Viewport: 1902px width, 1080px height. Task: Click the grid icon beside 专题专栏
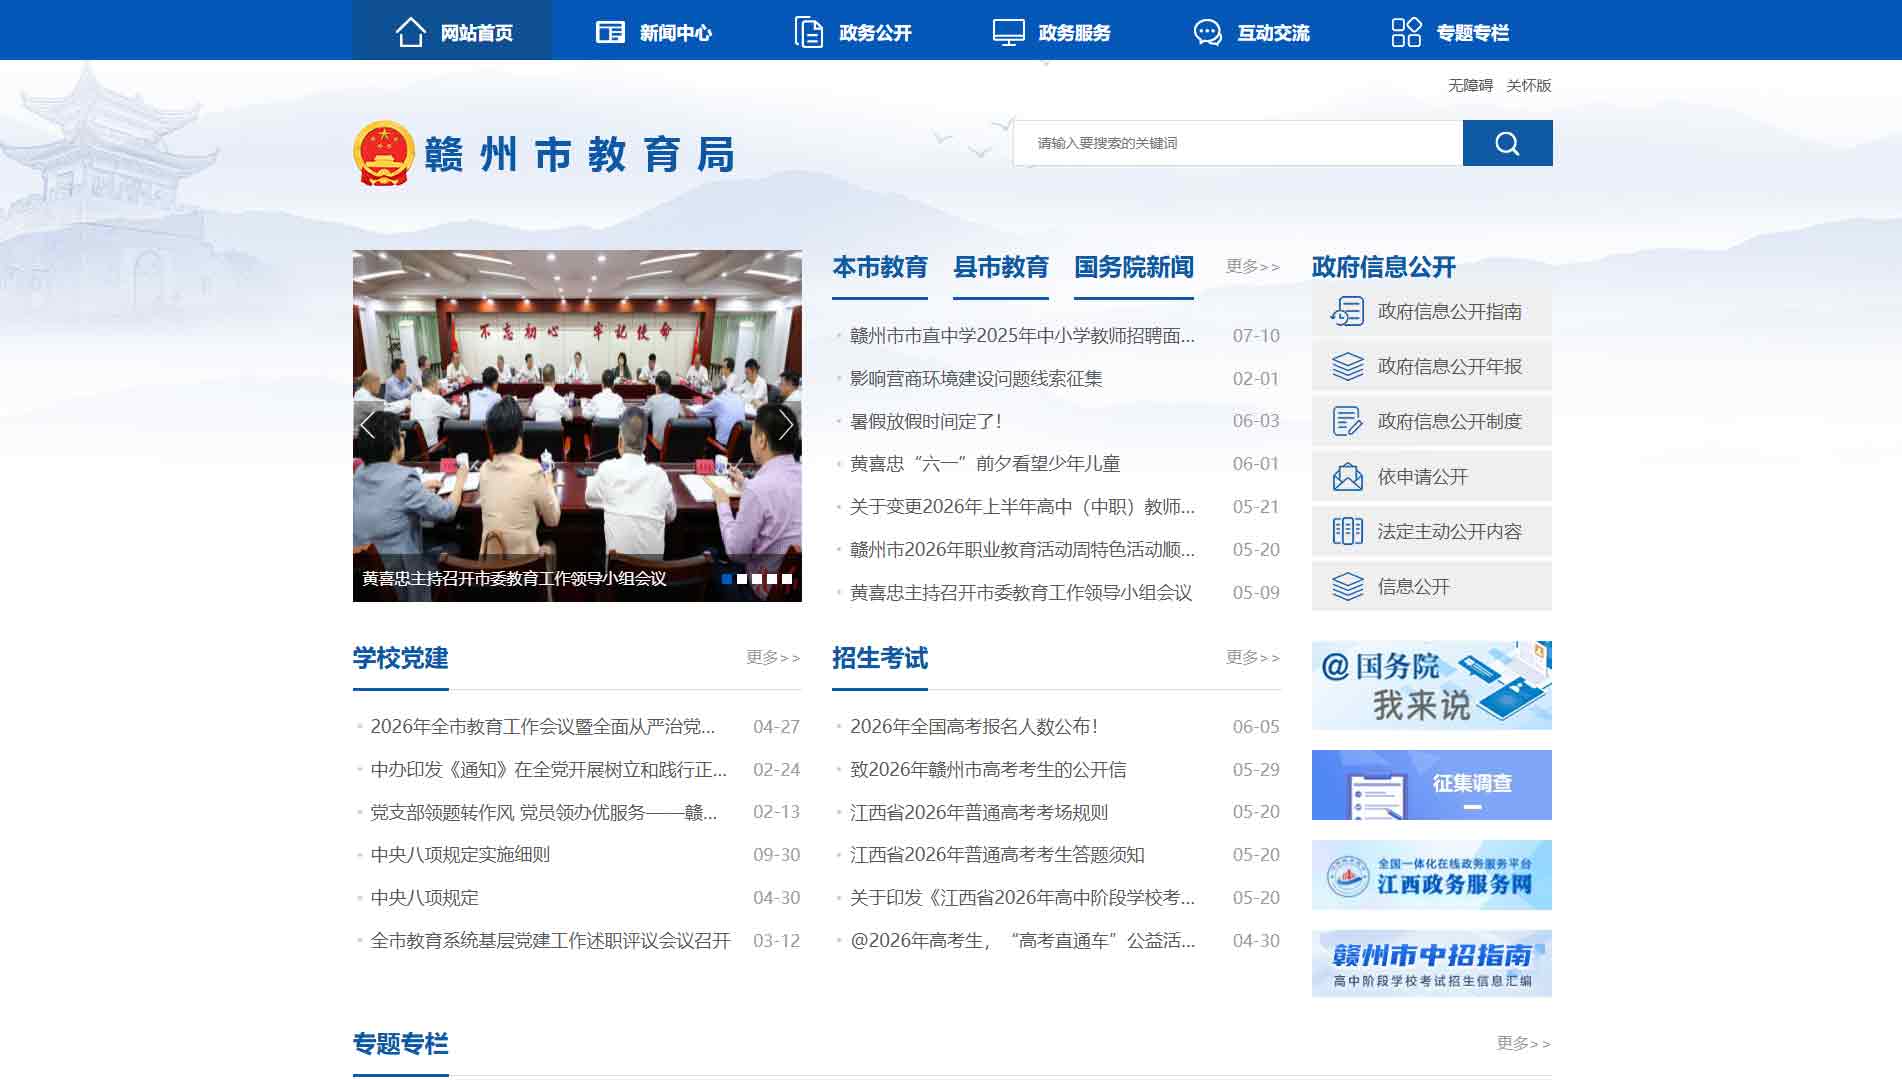tap(1406, 32)
